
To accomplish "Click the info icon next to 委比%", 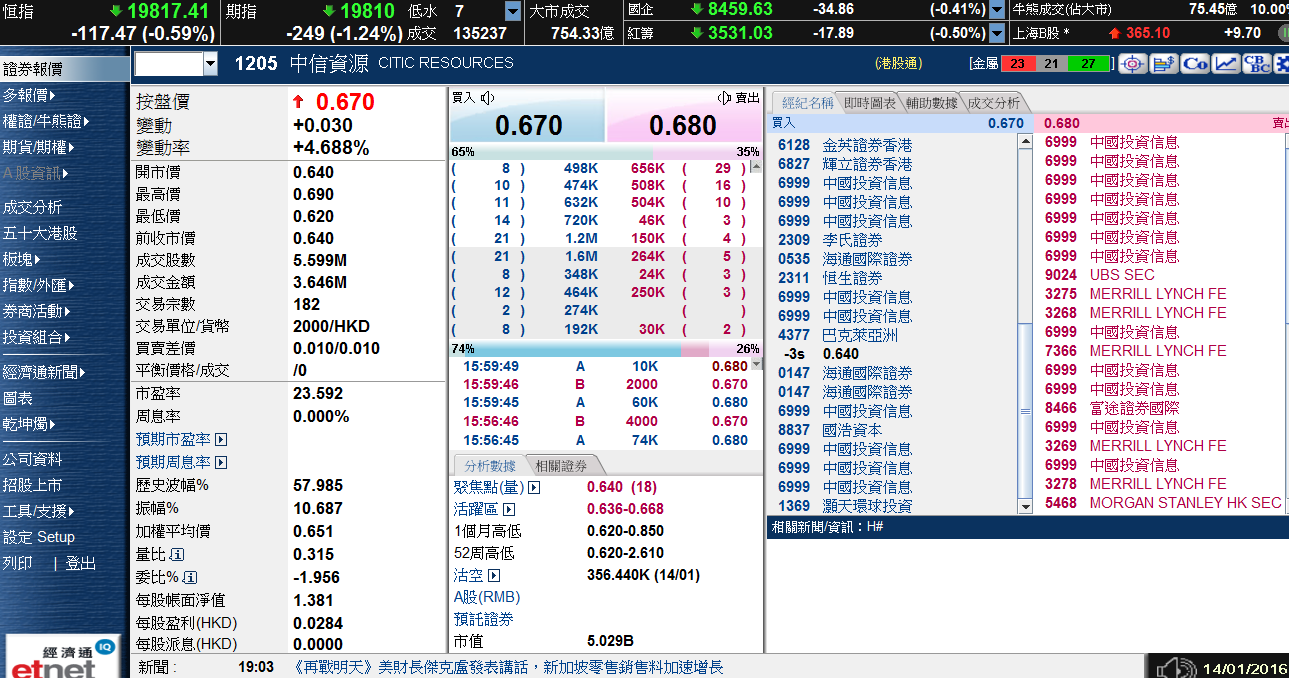I will 190,577.
